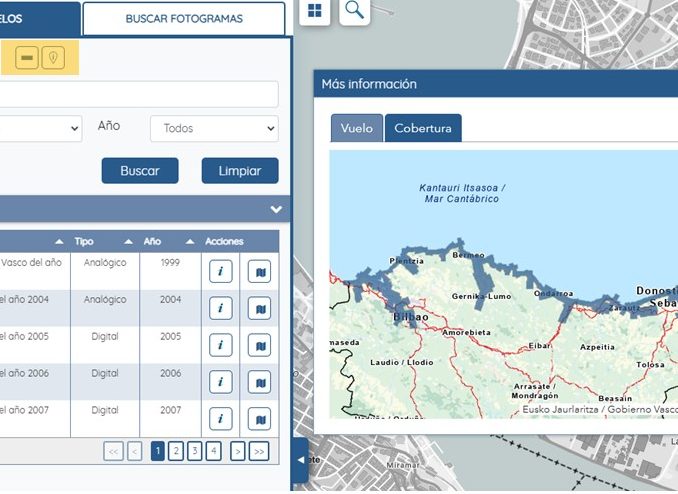Switch to the Cobertura tab
Viewport: 678px width, 494px height.
(x=422, y=128)
